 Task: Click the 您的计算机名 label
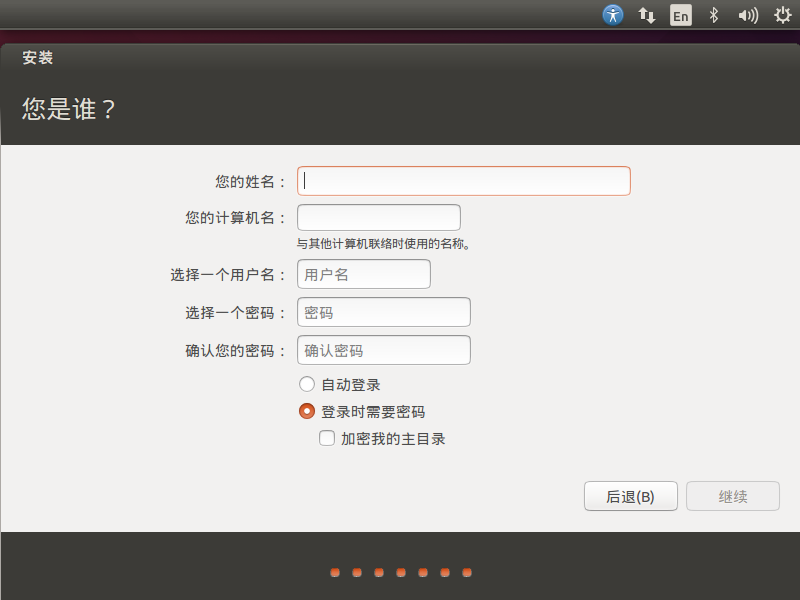click(x=236, y=218)
